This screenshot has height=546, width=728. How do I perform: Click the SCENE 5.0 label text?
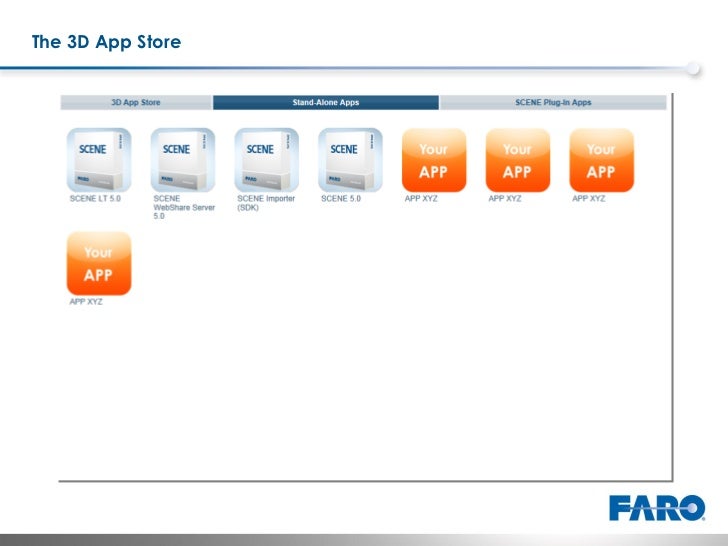point(341,198)
